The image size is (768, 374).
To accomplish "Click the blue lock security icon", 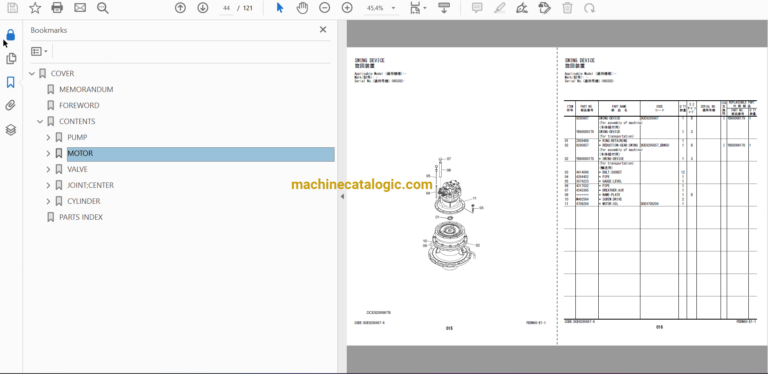I will pyautogui.click(x=11, y=35).
